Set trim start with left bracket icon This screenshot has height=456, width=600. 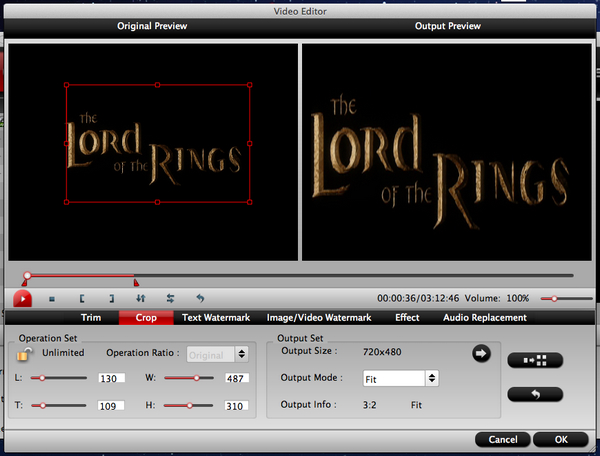(x=82, y=299)
